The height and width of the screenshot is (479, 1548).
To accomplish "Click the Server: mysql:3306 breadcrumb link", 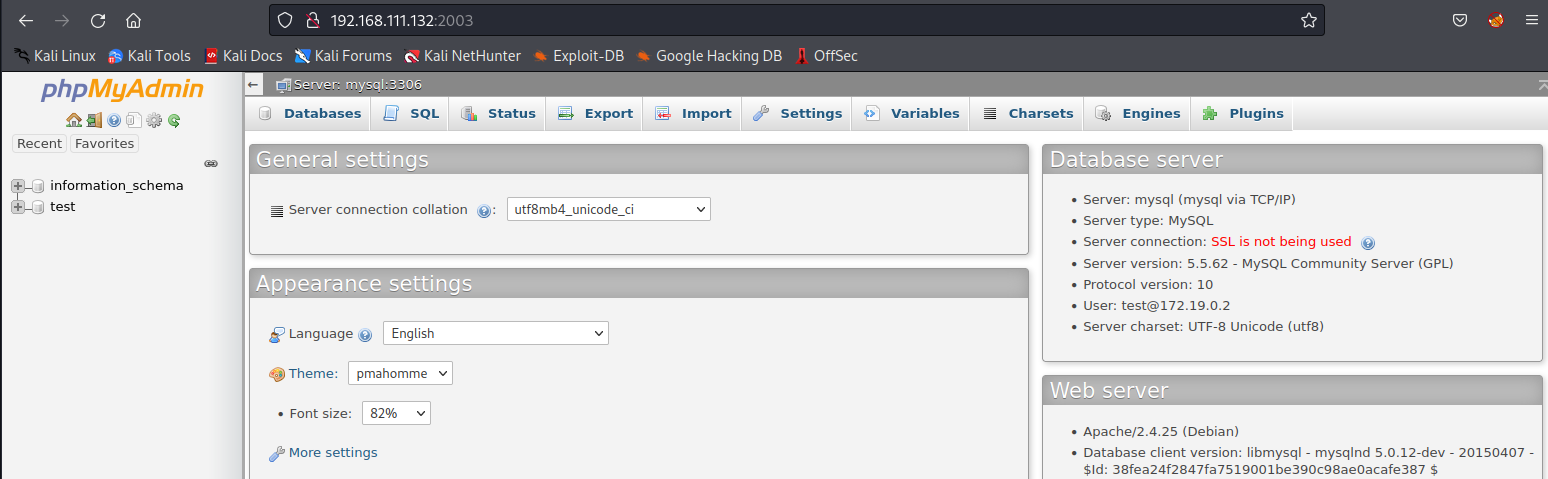I will coord(357,85).
